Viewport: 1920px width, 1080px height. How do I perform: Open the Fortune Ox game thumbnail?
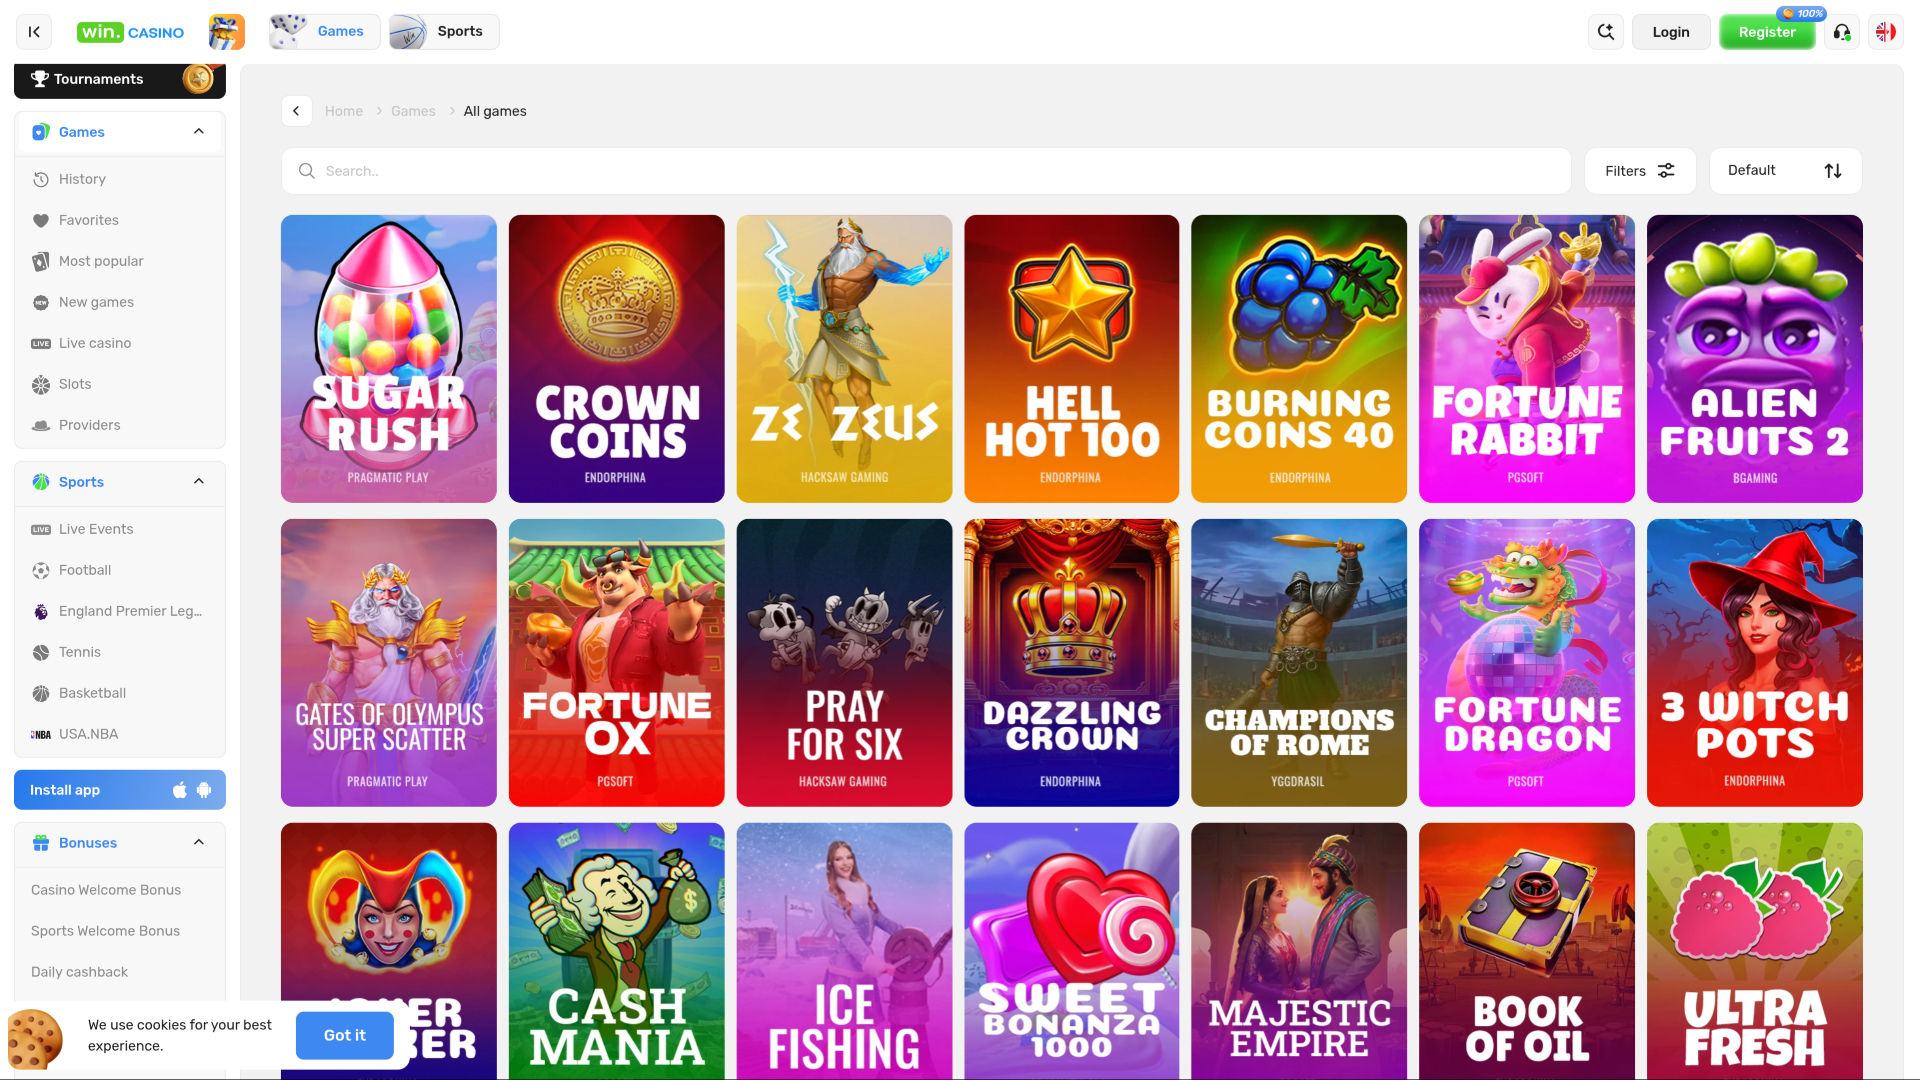coord(617,663)
